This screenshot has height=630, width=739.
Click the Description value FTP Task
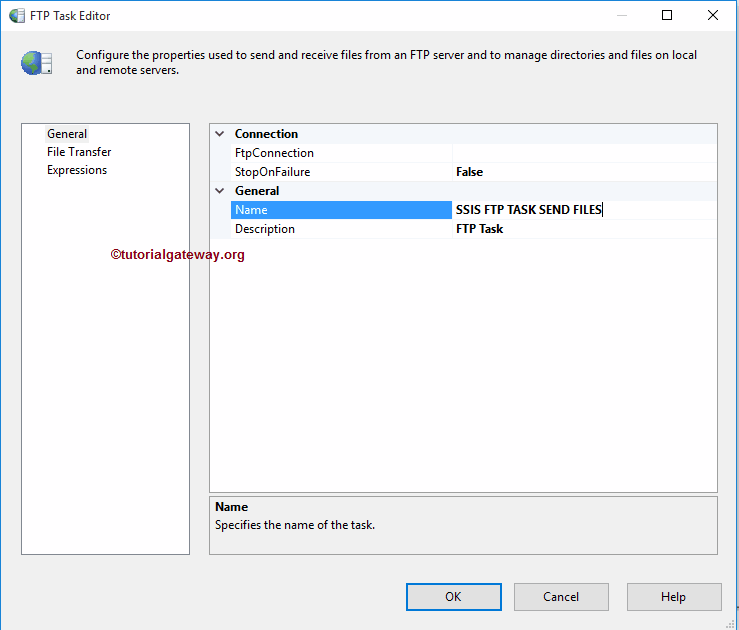[x=479, y=229]
